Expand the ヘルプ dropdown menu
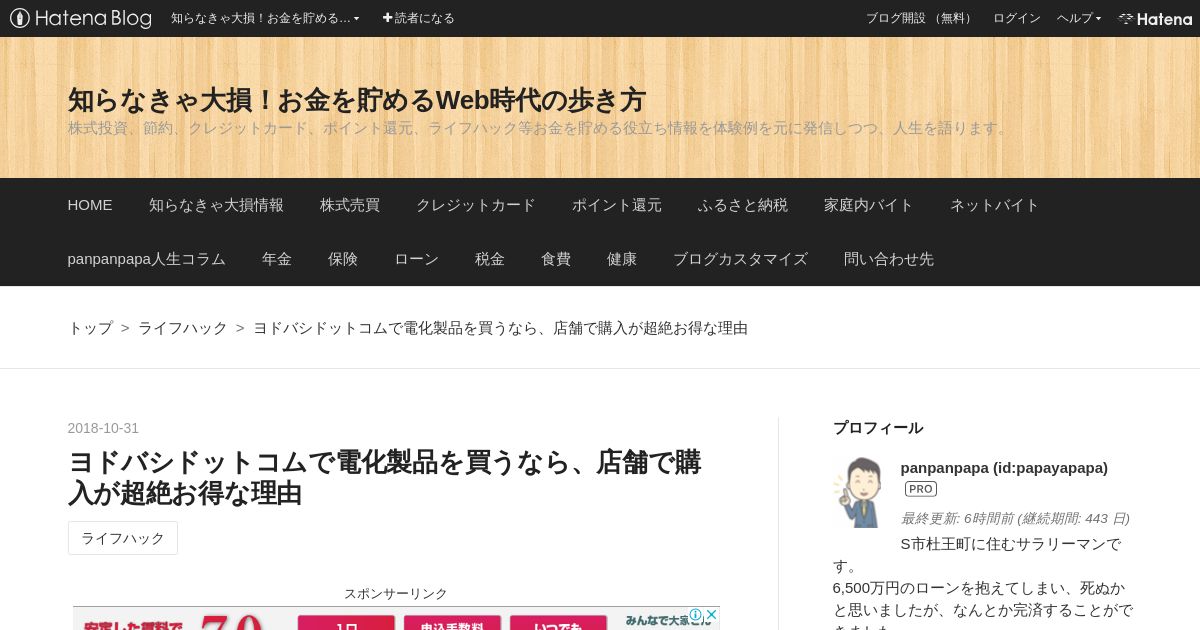 pos(1079,18)
